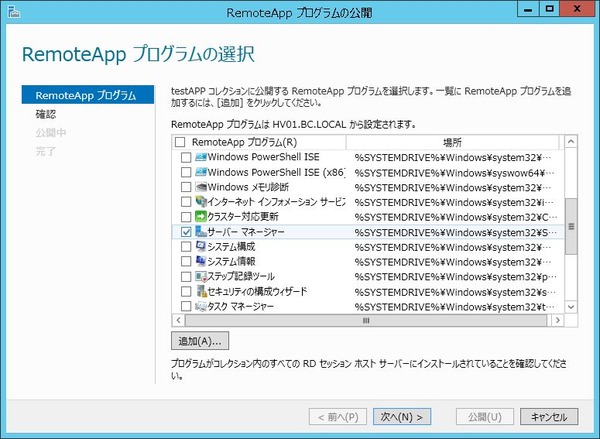Click the scroll down arrow of program list
The height and width of the screenshot is (439, 600).
pos(571,307)
